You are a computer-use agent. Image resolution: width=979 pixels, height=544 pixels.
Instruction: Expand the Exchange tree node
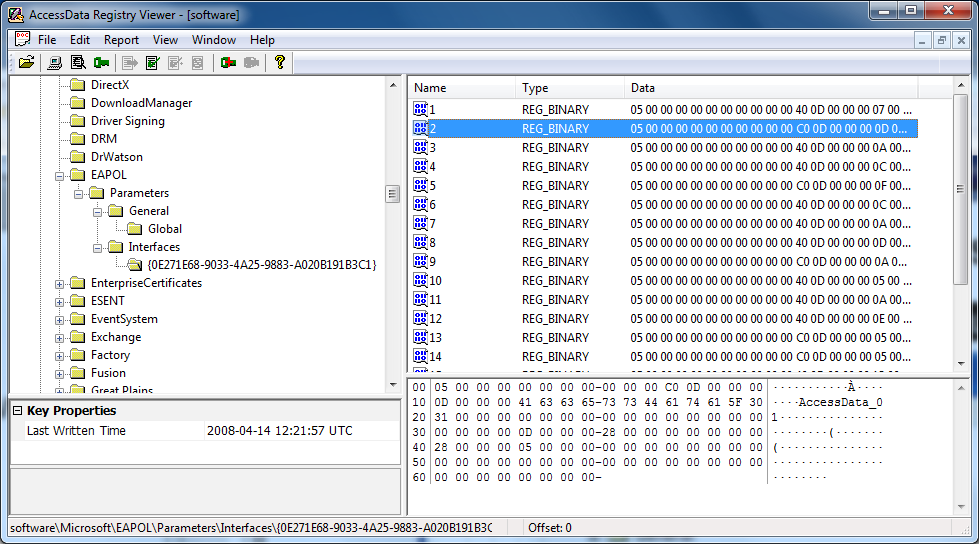coord(59,339)
